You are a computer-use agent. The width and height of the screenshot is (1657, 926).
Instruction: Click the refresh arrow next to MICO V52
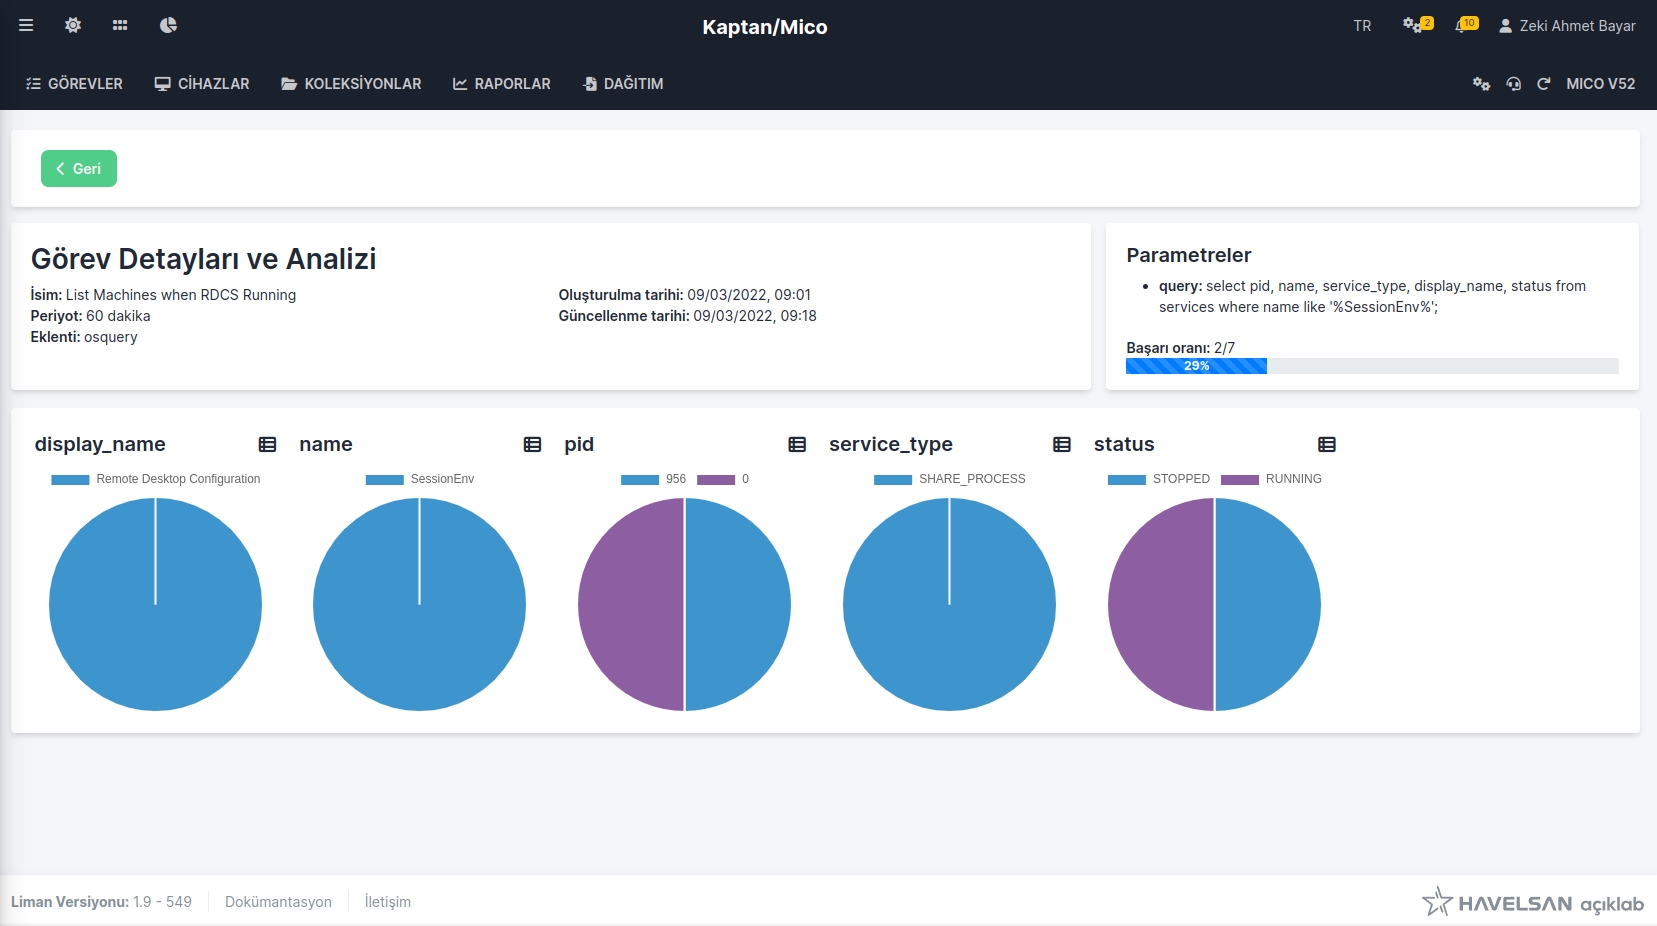click(1544, 84)
